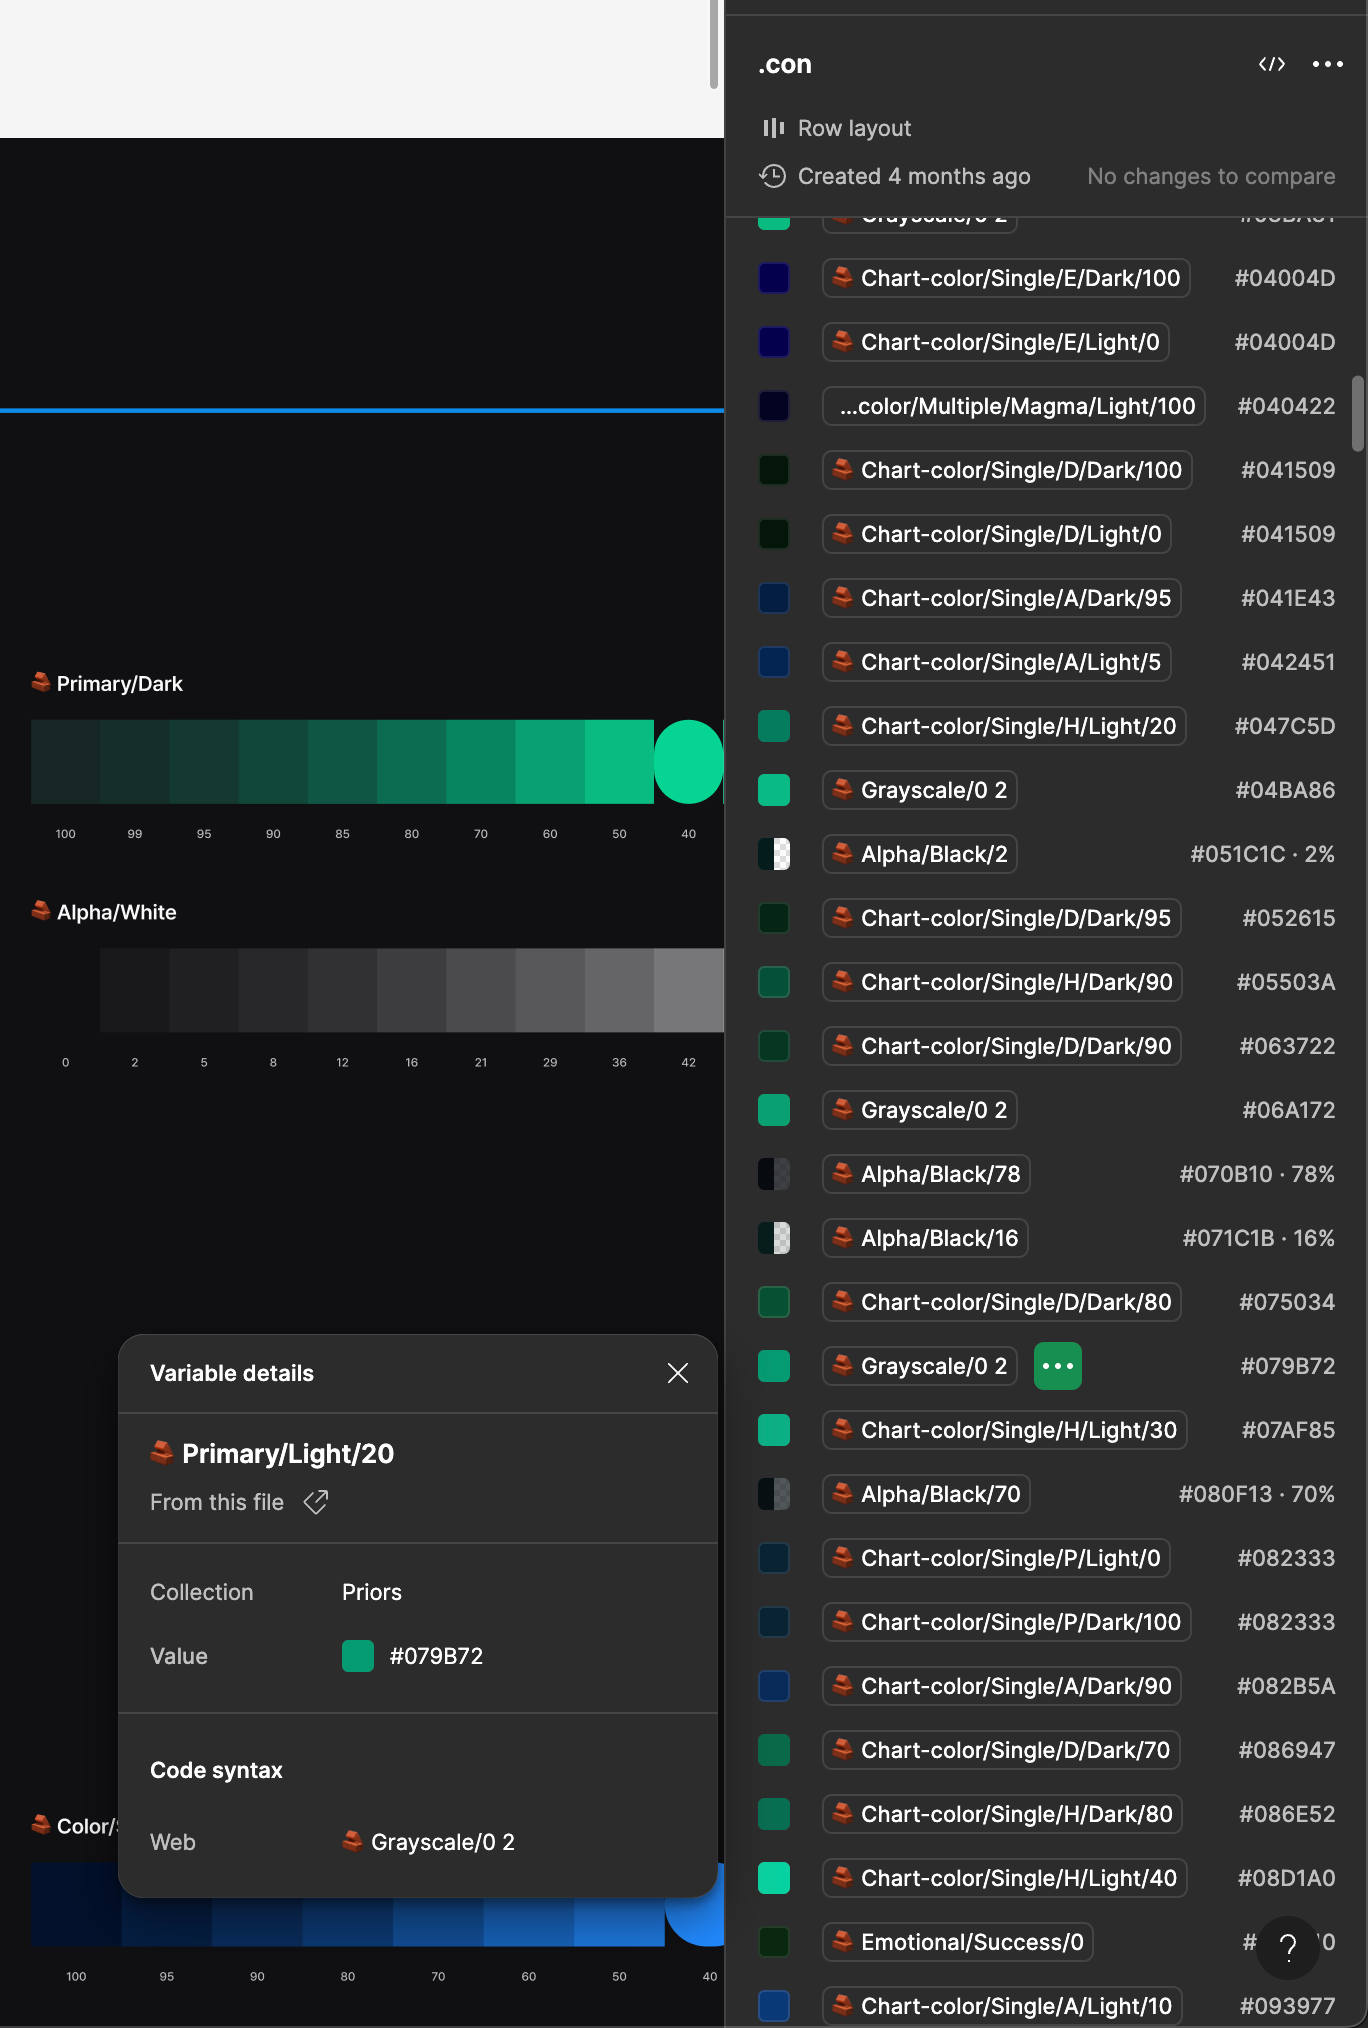Click the Alpha/Black/70 variable chip
This screenshot has width=1368, height=2028.
926,1494
